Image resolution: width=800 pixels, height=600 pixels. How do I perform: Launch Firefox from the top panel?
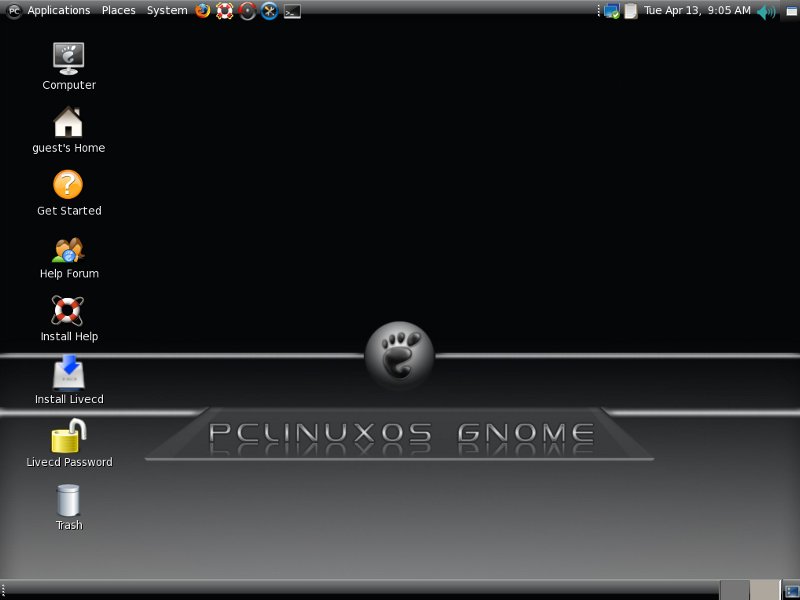pos(203,11)
